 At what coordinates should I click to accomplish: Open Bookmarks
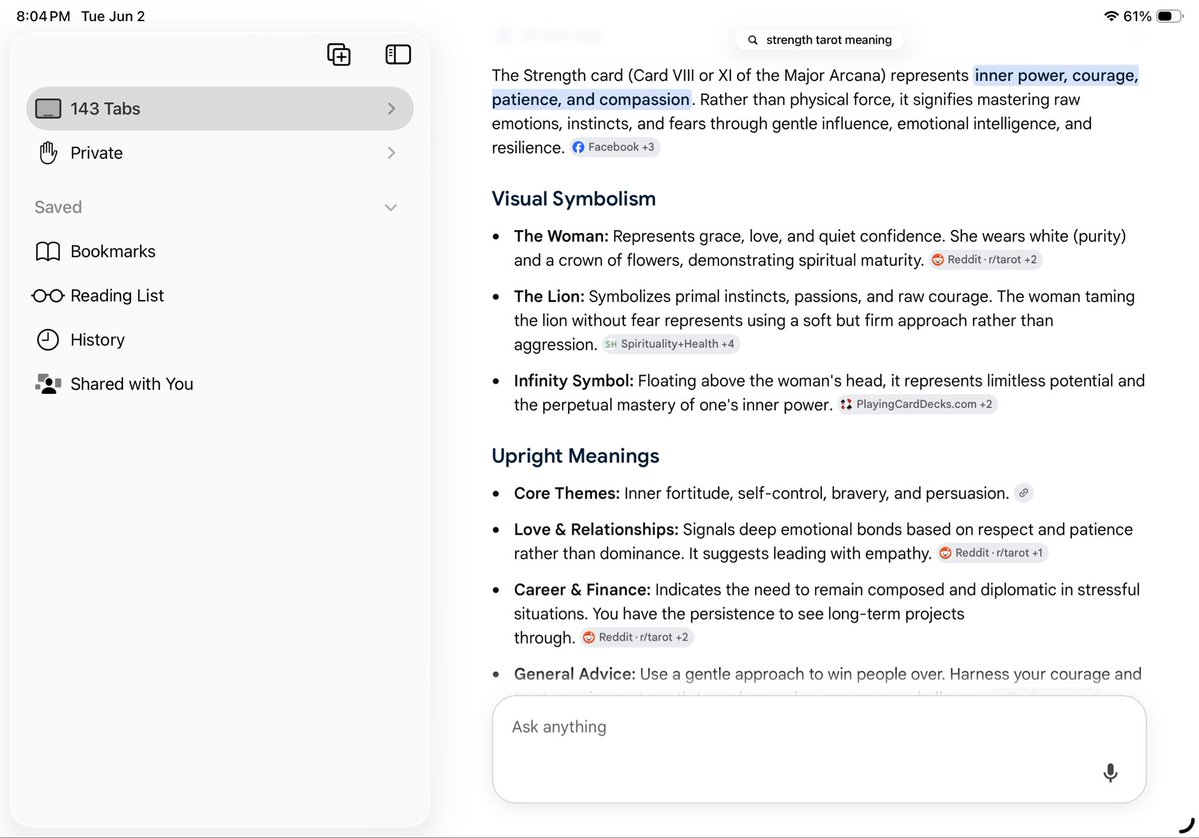tap(219, 252)
